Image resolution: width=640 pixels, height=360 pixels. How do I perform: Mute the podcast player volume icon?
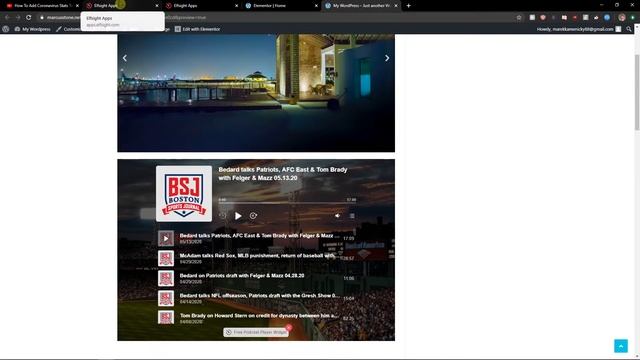[x=337, y=216]
